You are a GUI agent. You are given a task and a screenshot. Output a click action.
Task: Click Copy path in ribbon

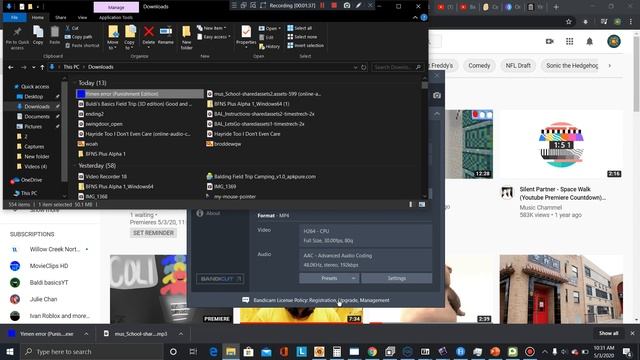(79, 37)
